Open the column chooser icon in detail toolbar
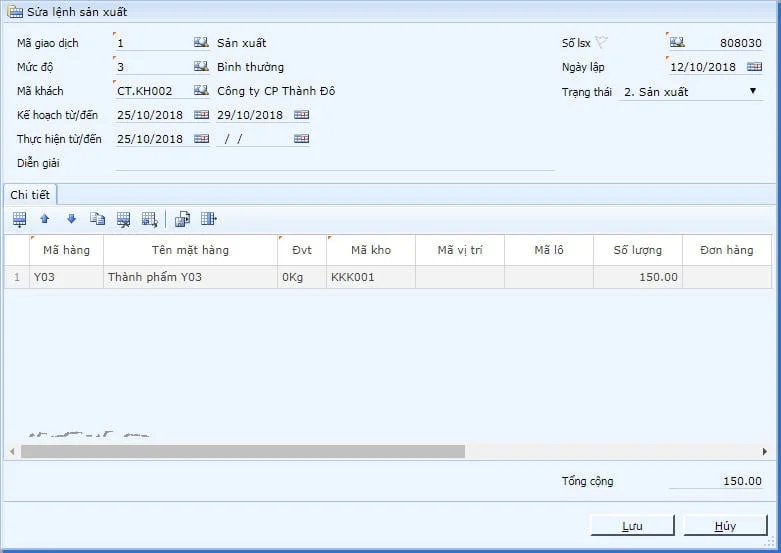 tap(209, 219)
